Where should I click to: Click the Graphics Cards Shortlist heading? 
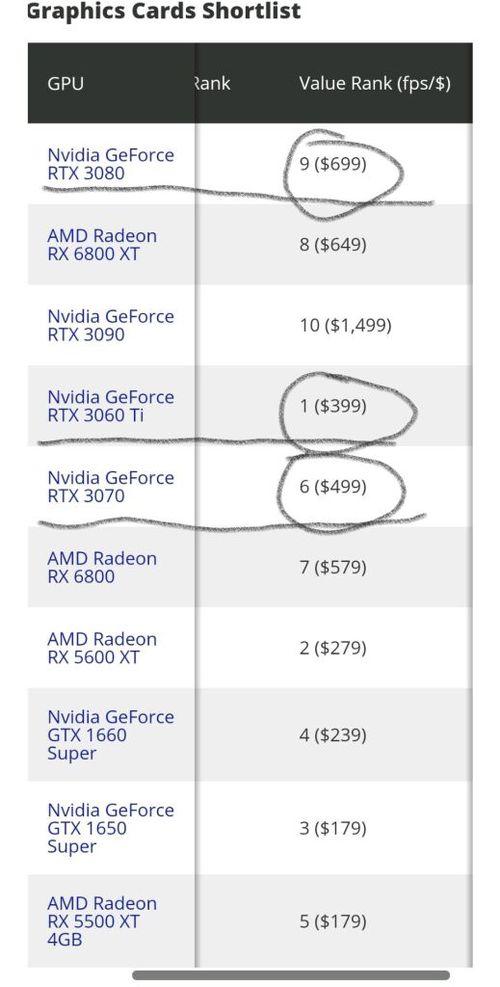(164, 11)
